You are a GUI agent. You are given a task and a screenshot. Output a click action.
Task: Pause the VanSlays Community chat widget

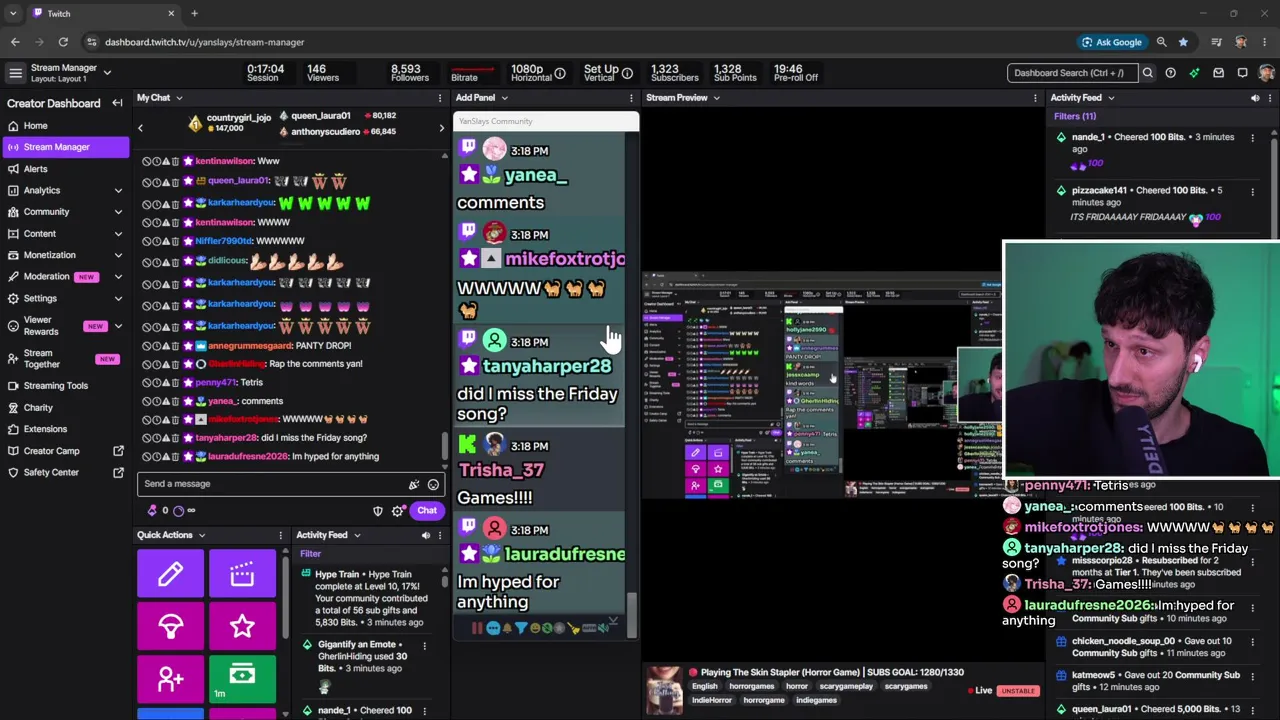click(x=476, y=628)
